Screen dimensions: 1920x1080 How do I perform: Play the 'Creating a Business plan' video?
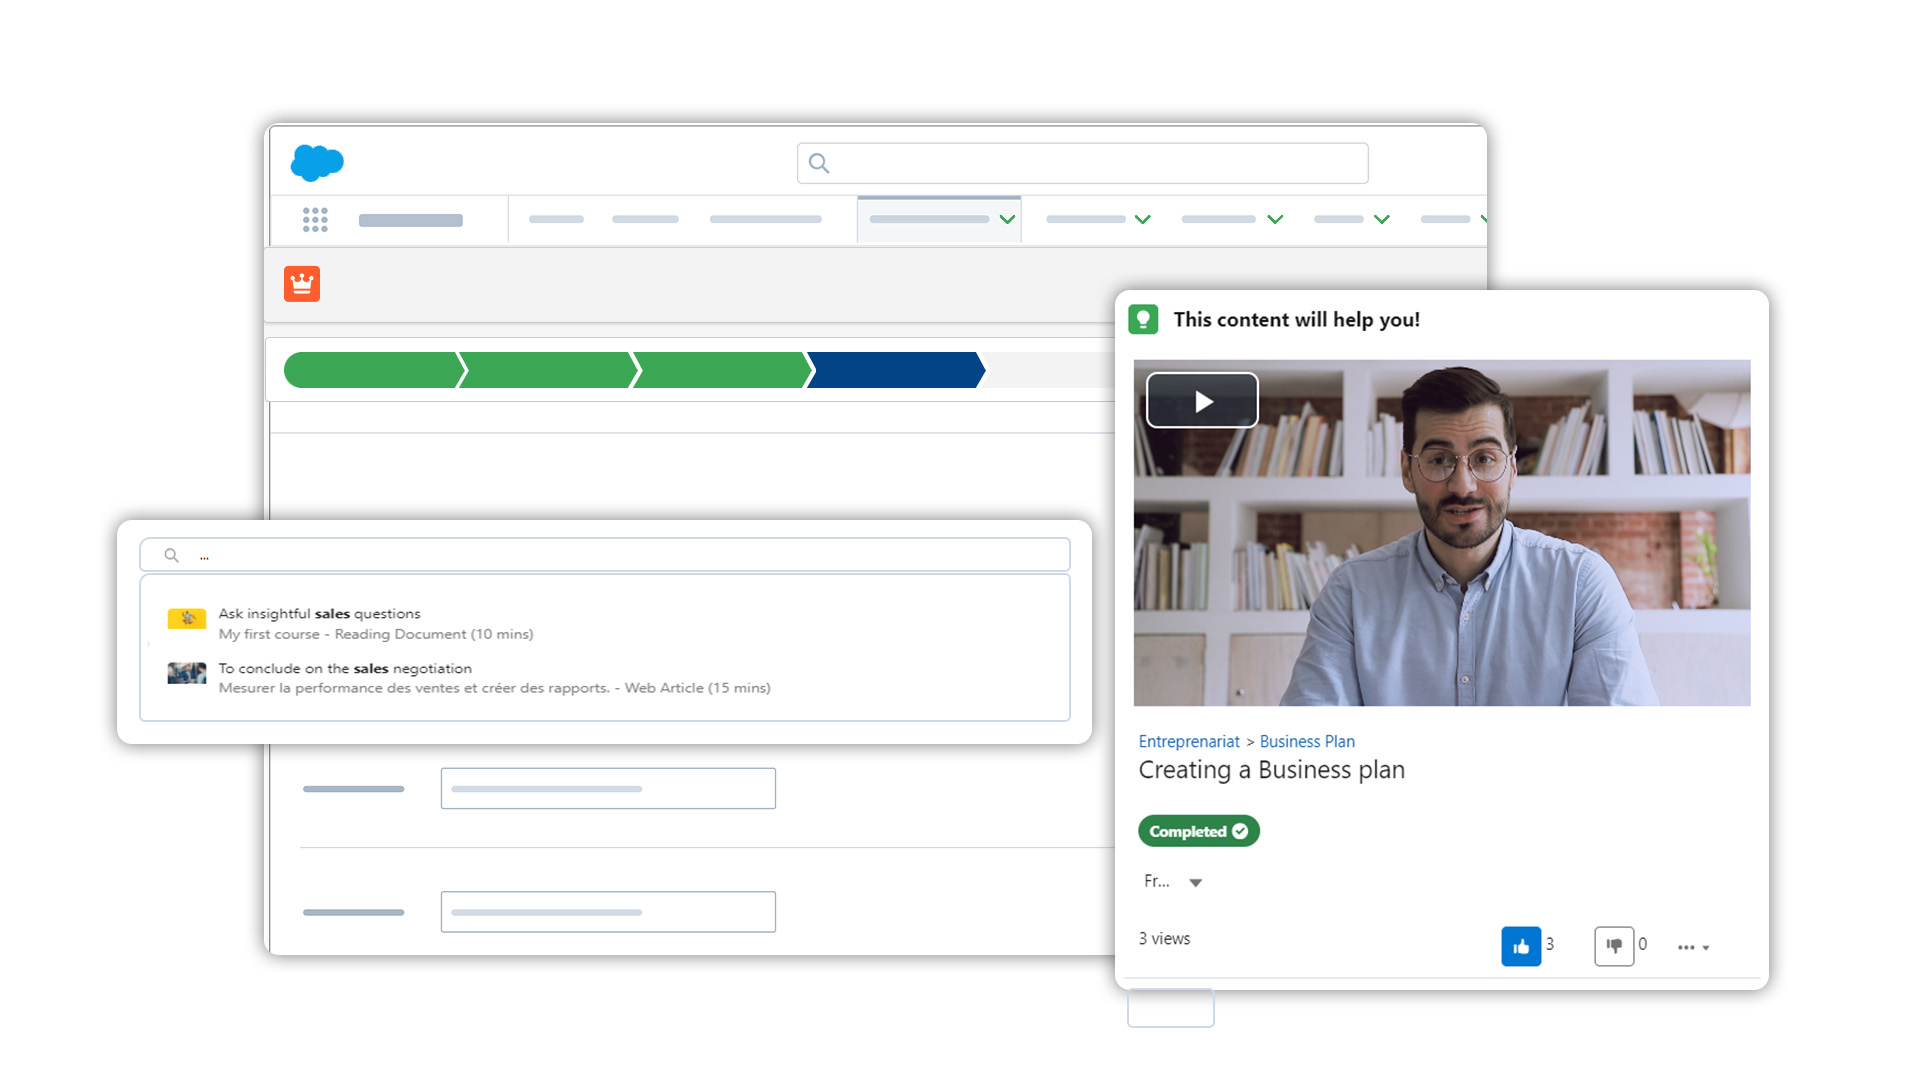[1202, 400]
